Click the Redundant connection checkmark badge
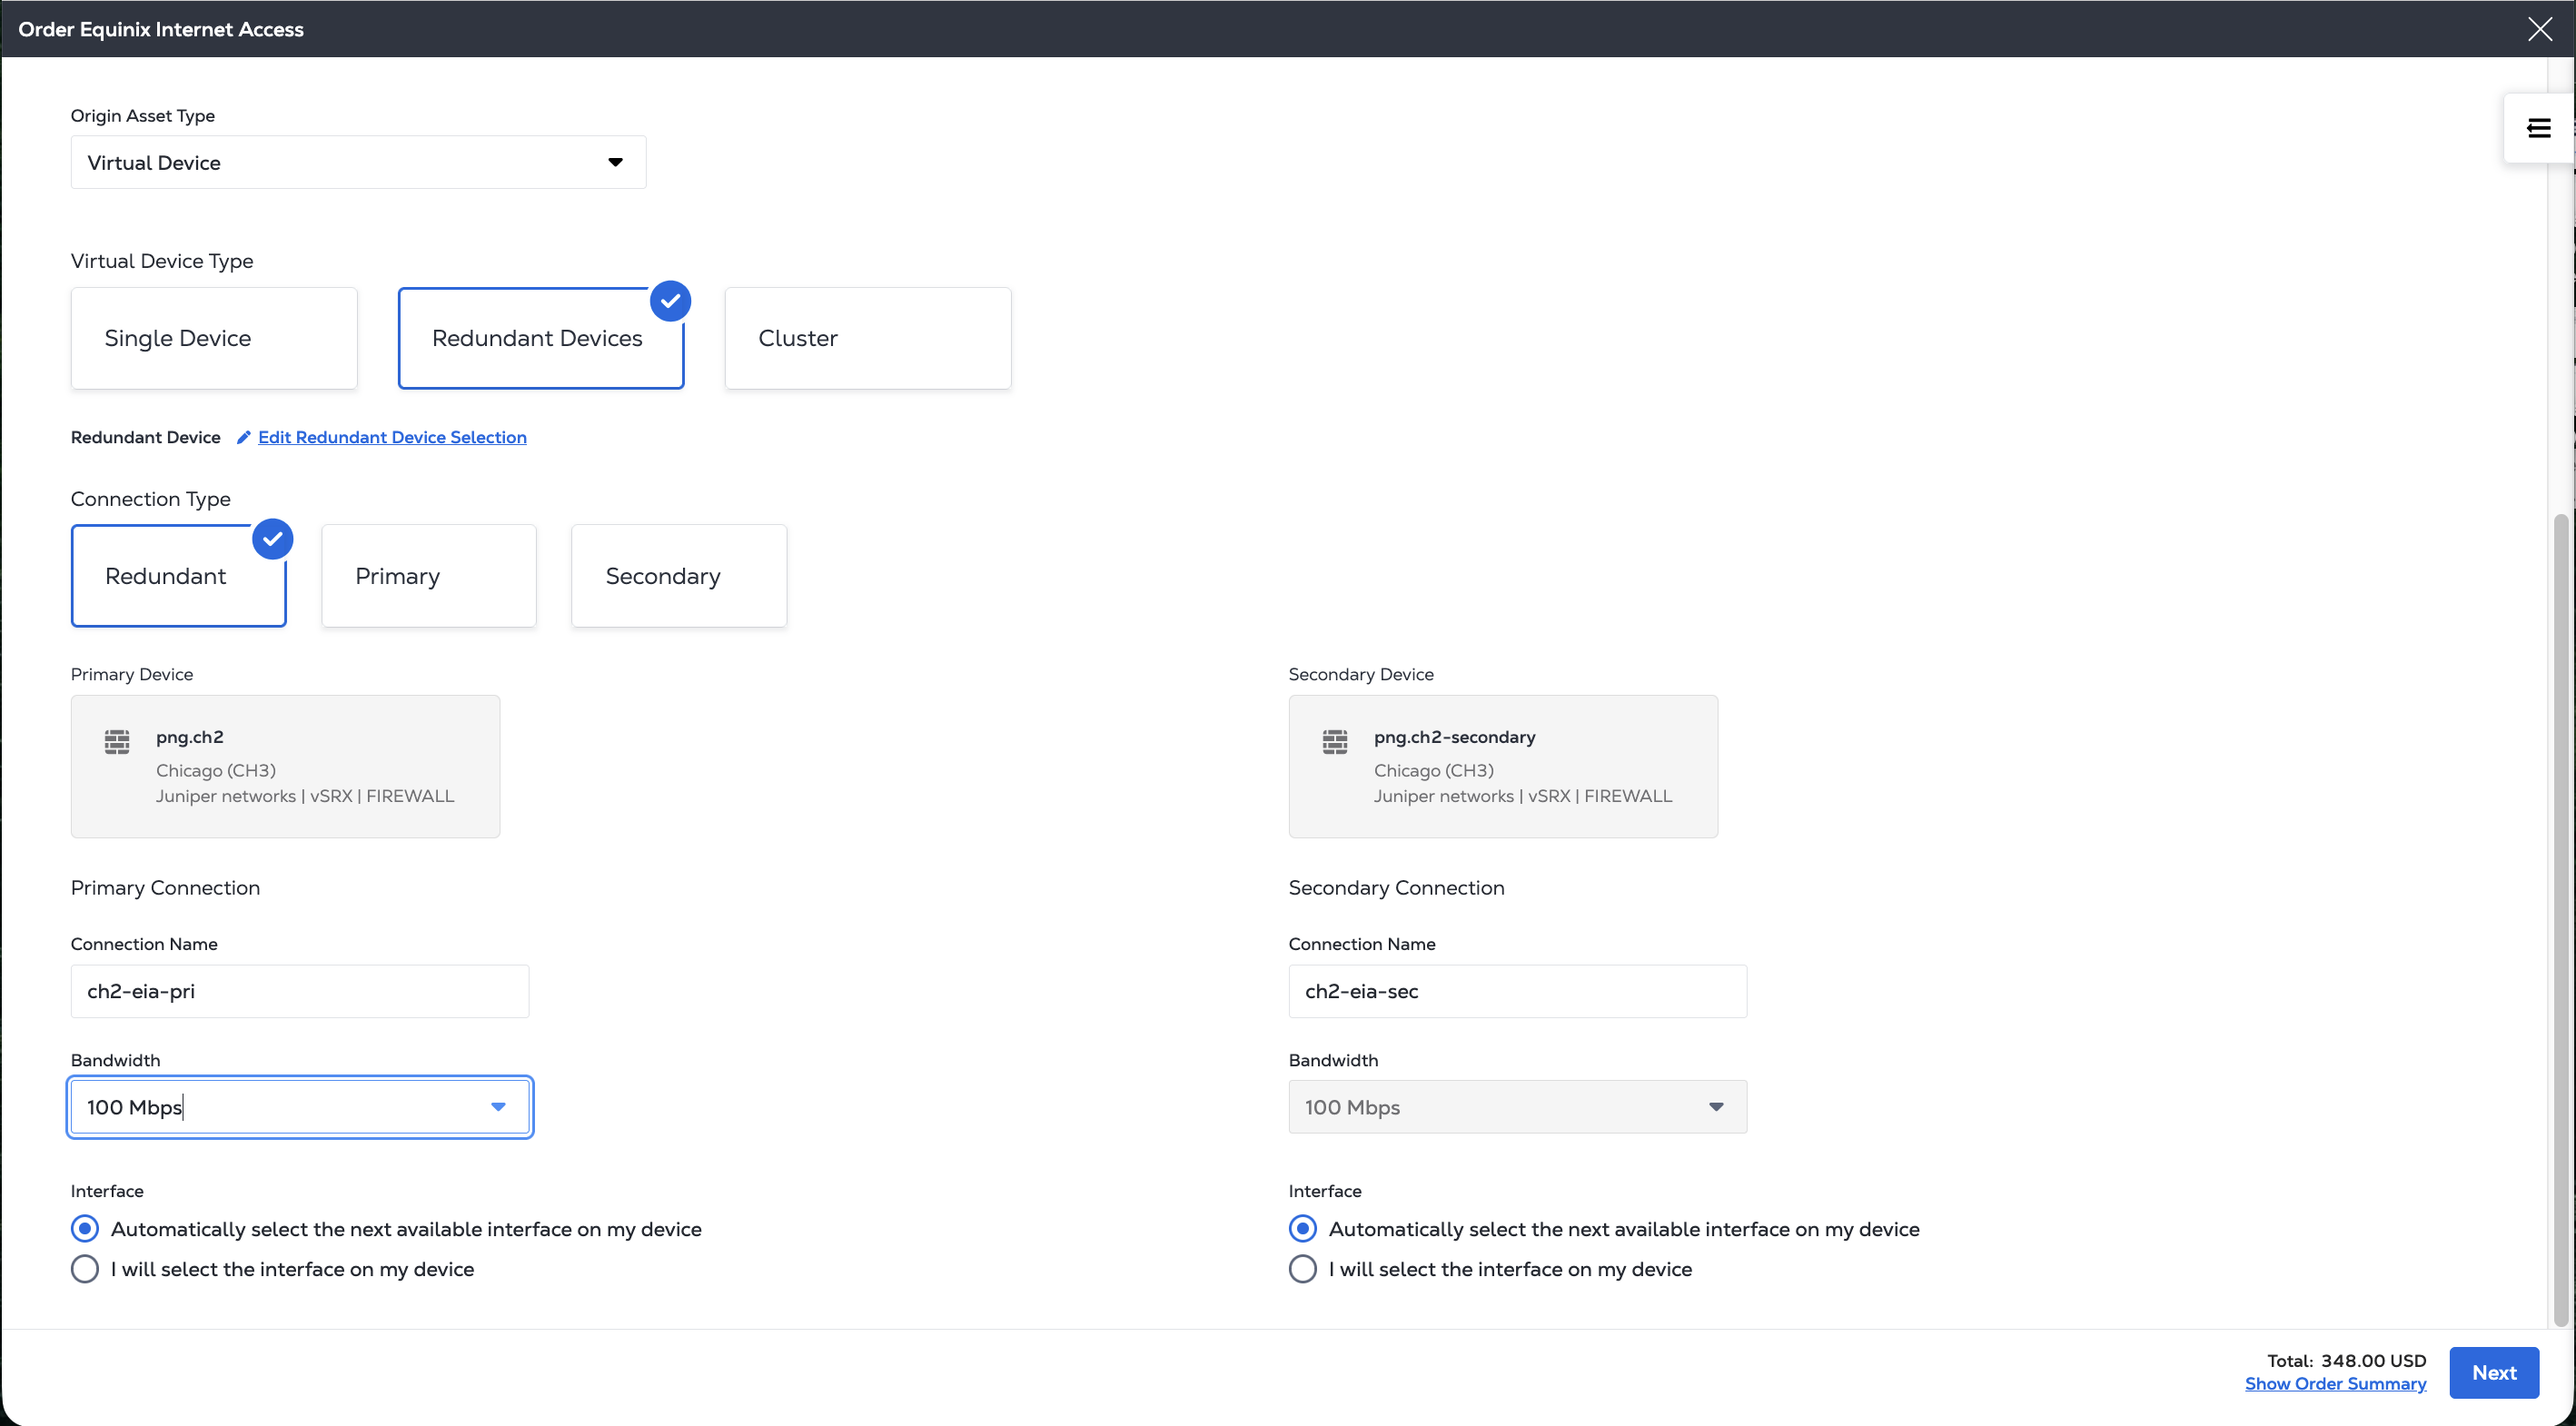 (272, 539)
